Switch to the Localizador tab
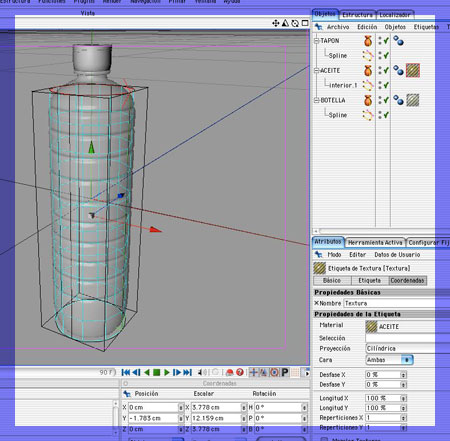The width and height of the screenshot is (450, 441). 395,15
